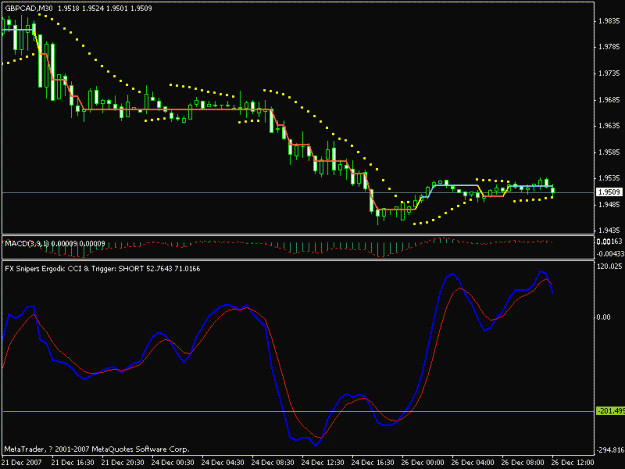Screen dimensions: 625x469
Task: Click the 1.9685 price axis label
Action: pyautogui.click(x=609, y=100)
